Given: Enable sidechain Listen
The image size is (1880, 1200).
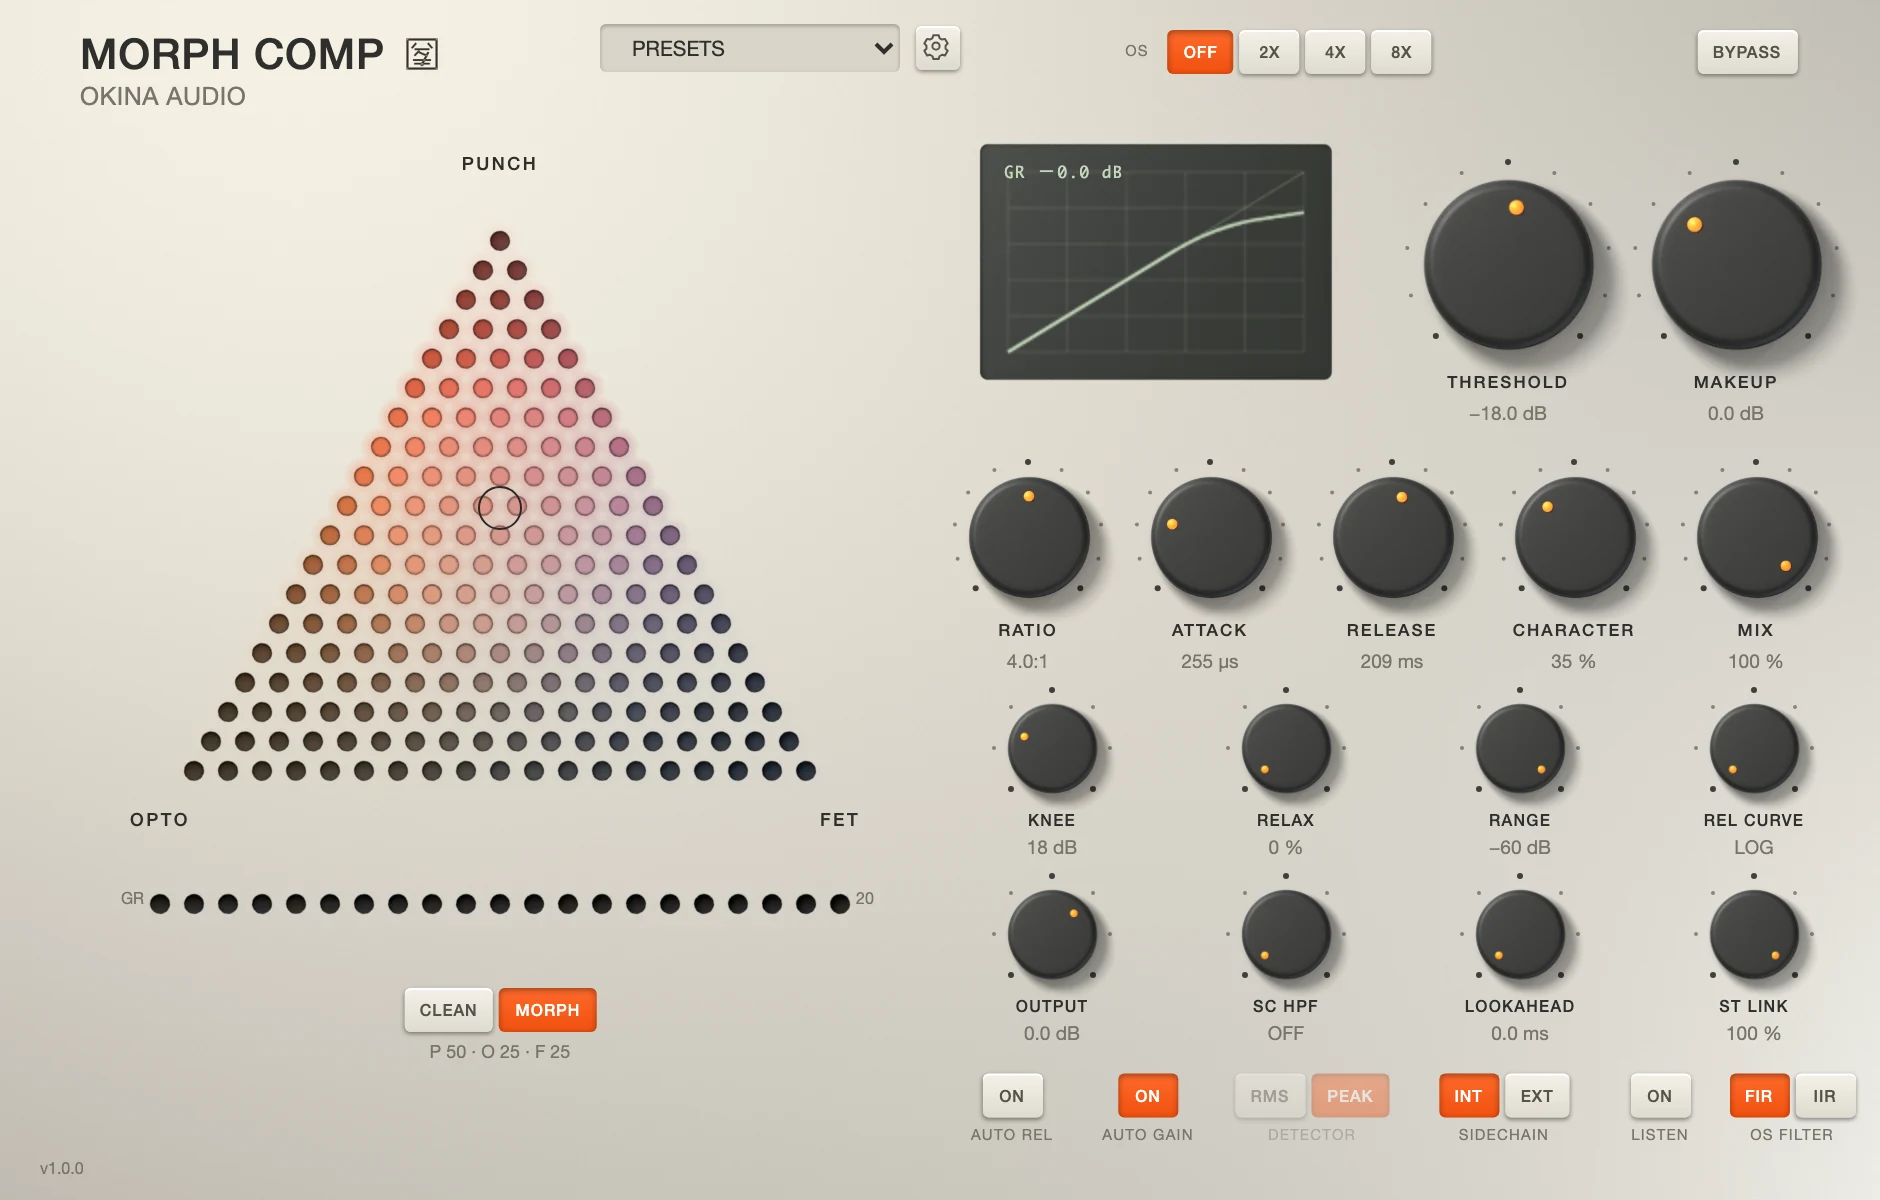Looking at the screenshot, I should [1660, 1096].
